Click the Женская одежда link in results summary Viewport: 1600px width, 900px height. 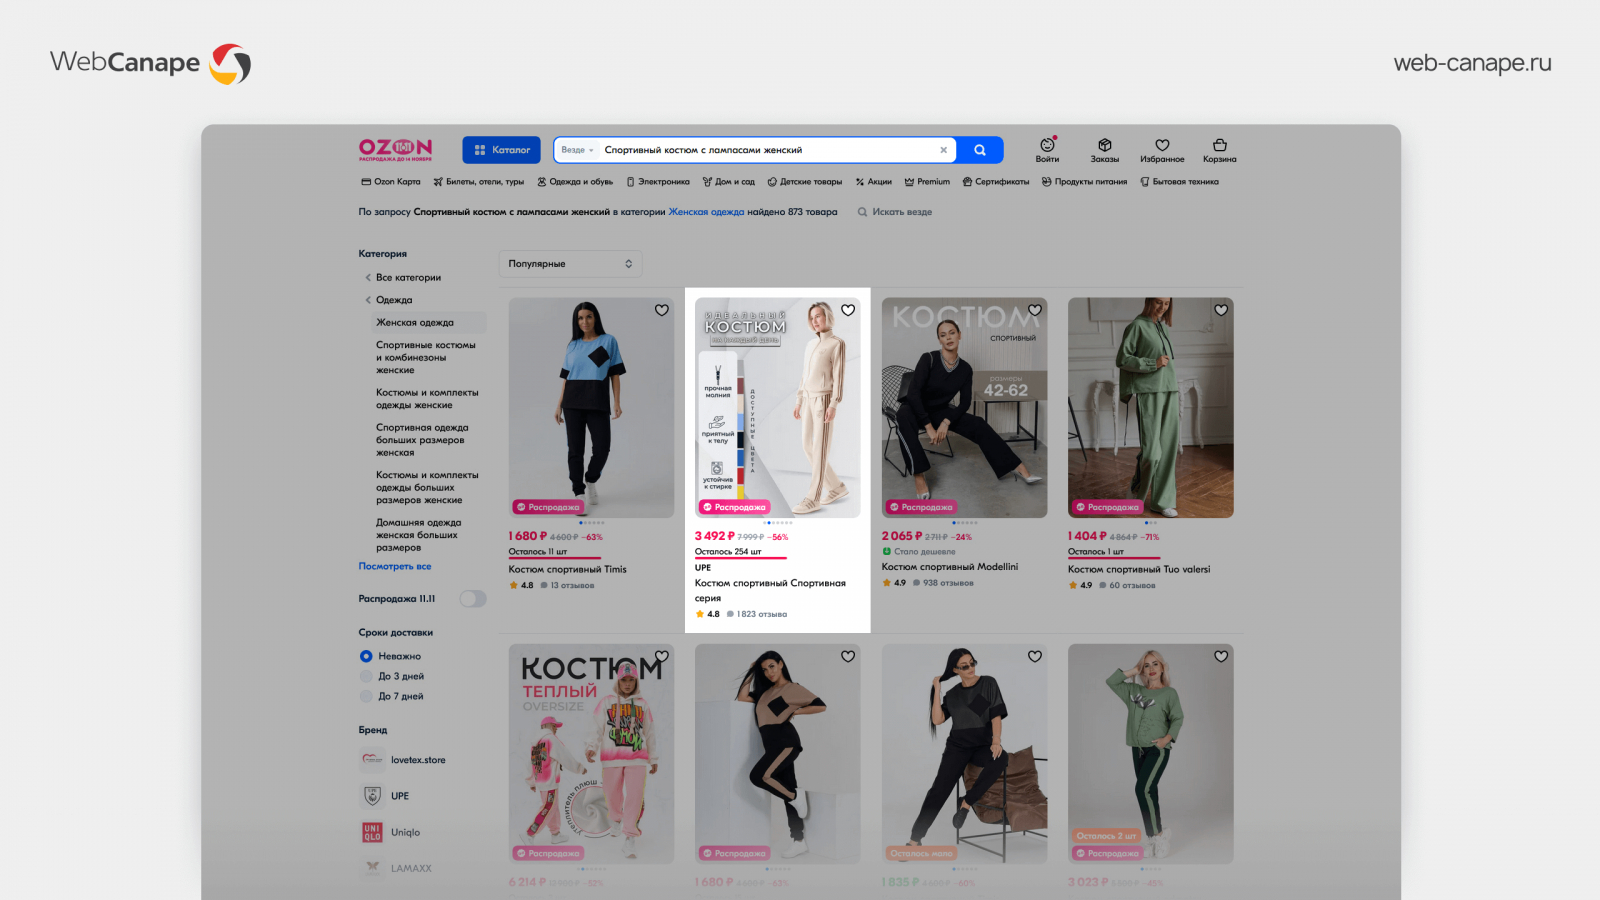click(x=706, y=212)
